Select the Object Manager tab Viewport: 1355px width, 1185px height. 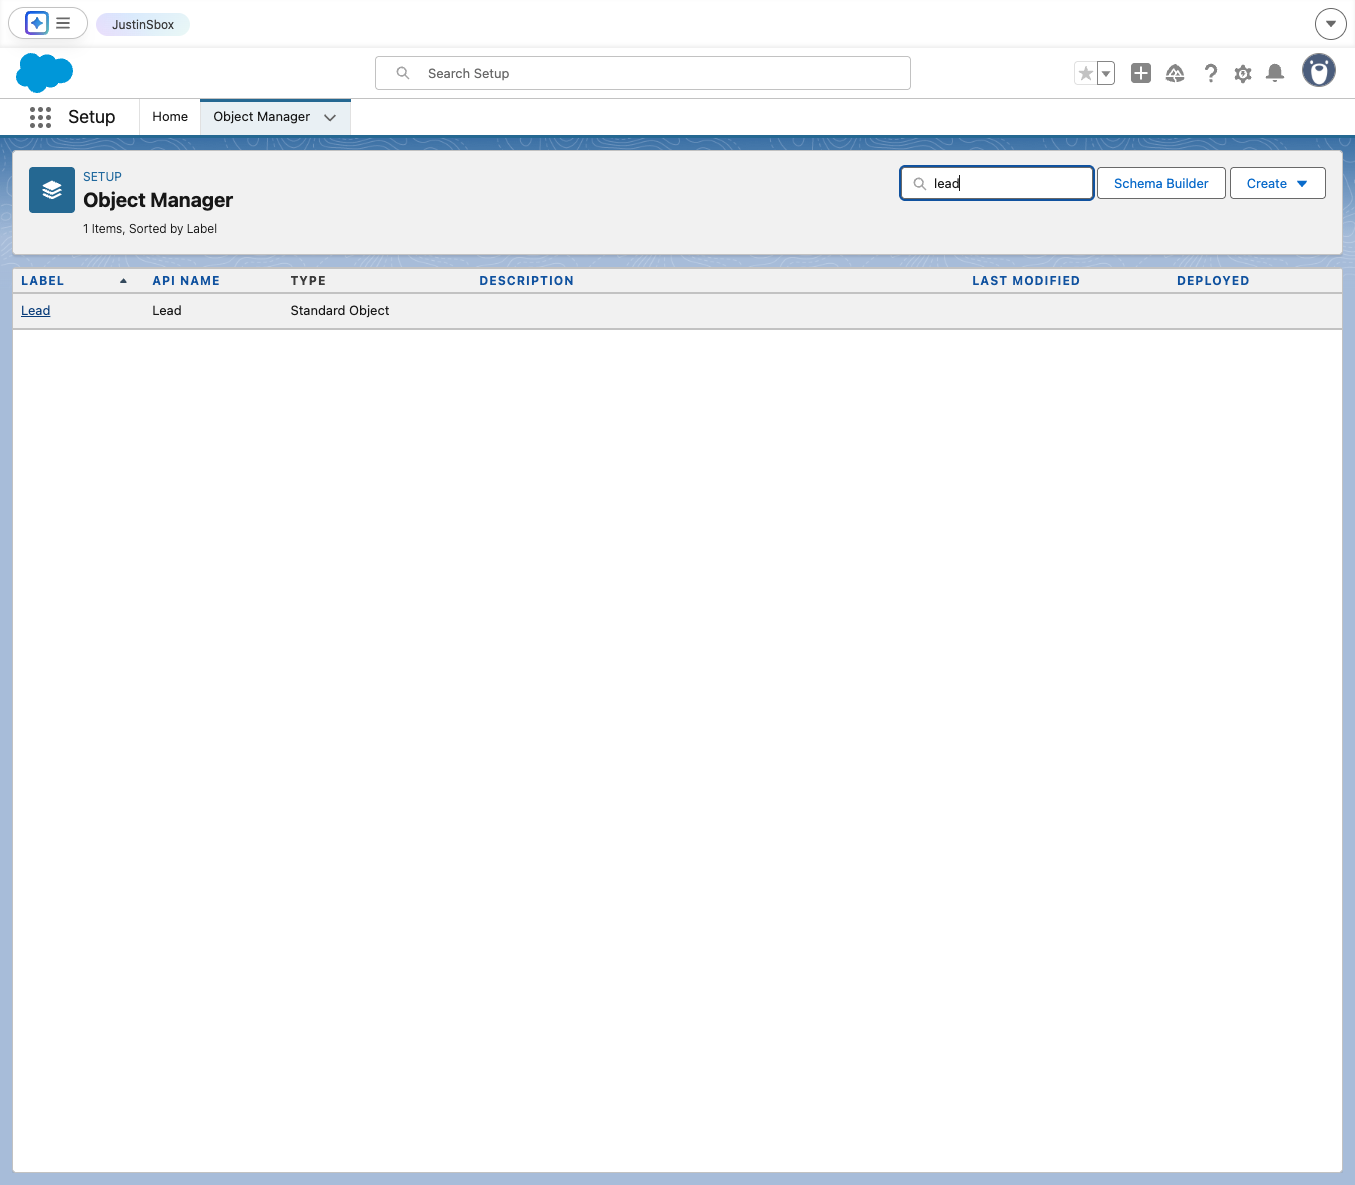[262, 117]
